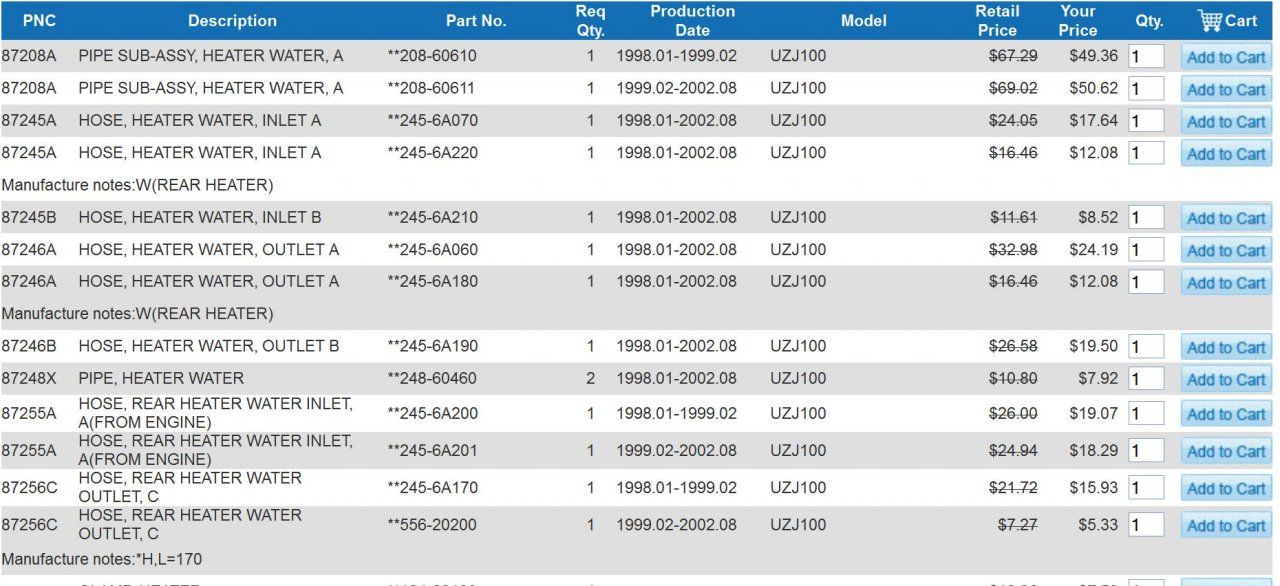Click part number **245-6A180

tap(433, 282)
